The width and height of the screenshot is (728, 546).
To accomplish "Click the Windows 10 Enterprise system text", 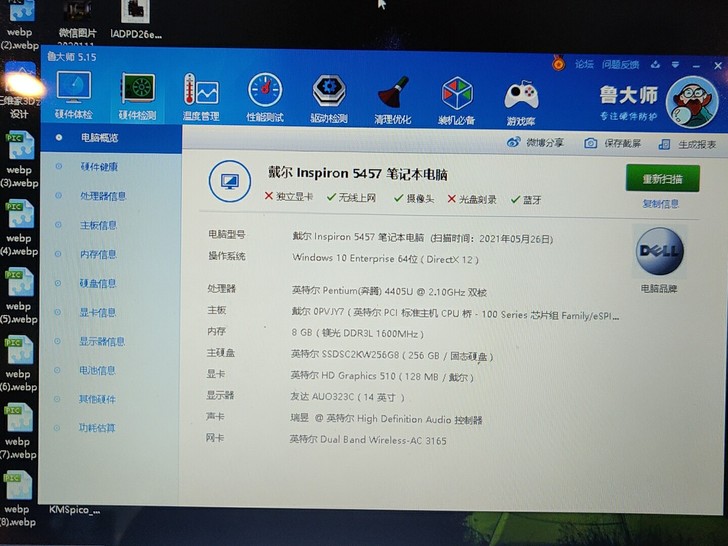I will (x=385, y=259).
